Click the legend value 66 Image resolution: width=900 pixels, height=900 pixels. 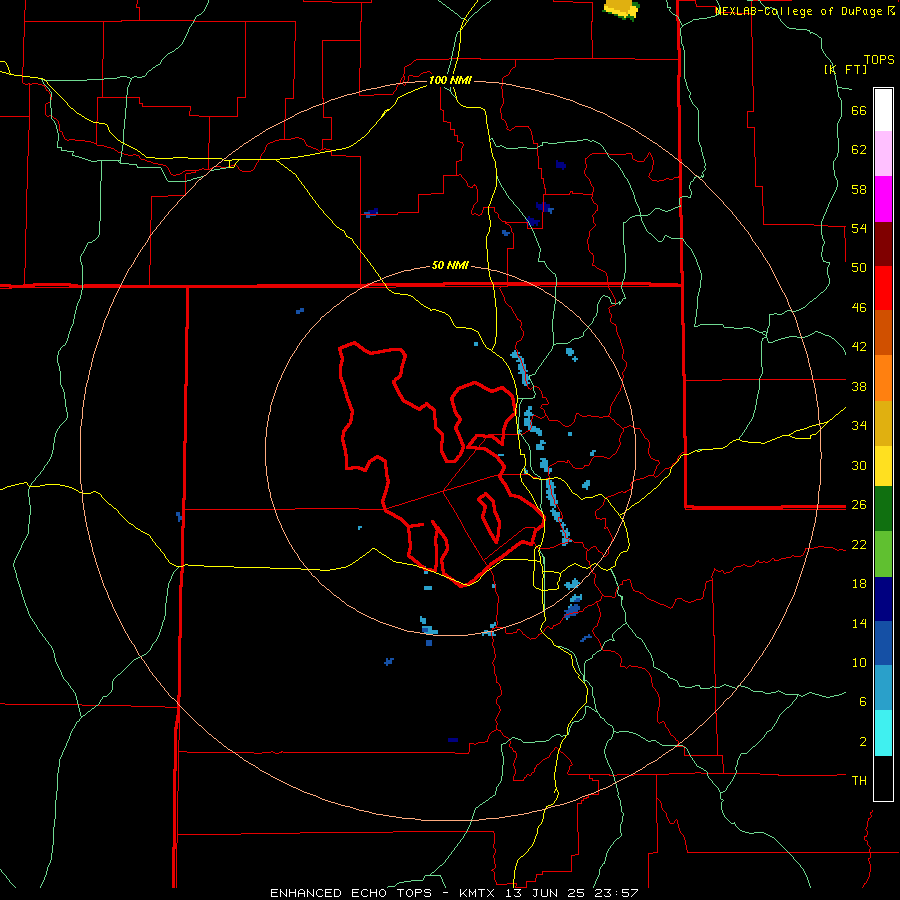click(859, 110)
